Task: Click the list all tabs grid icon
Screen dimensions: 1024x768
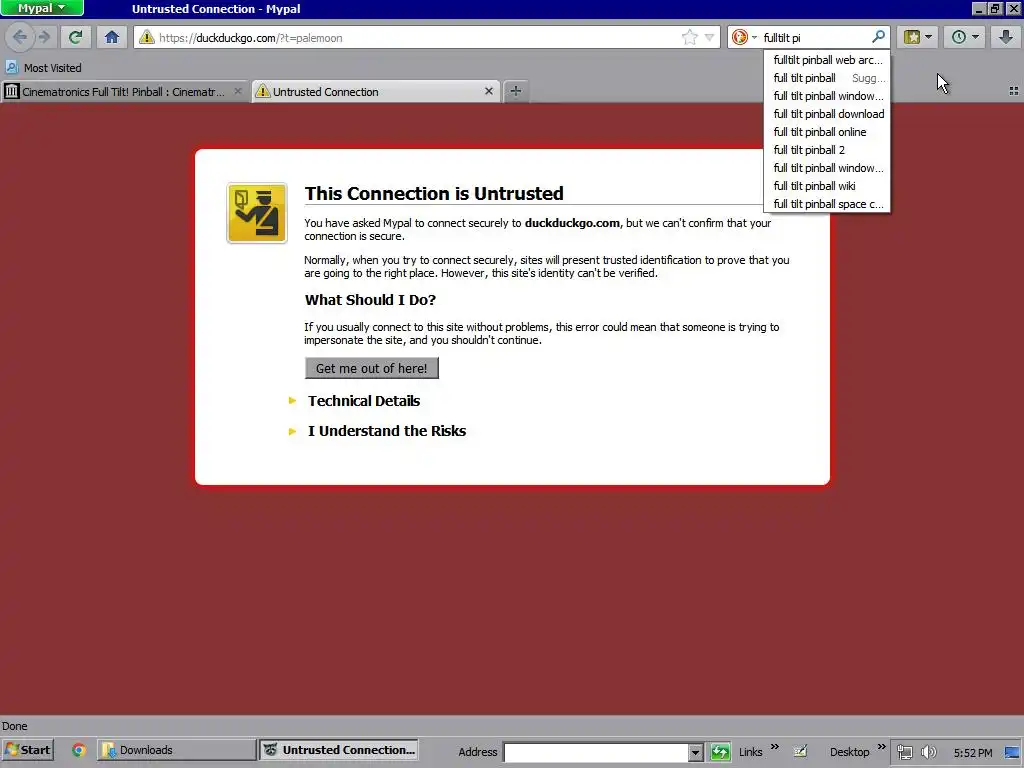Action: 1014,91
